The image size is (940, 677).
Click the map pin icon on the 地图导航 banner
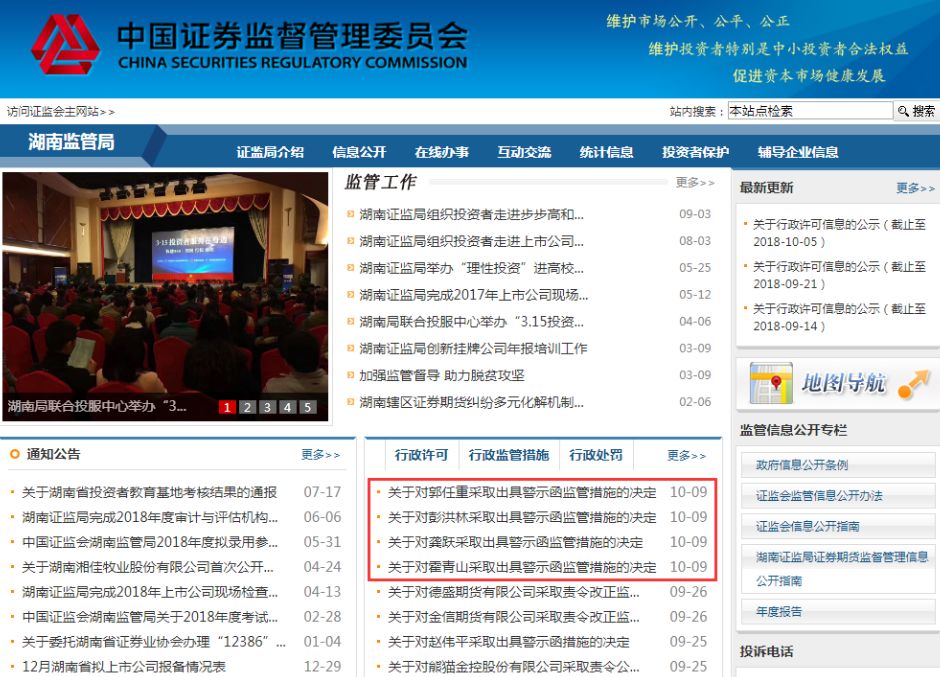coord(775,382)
